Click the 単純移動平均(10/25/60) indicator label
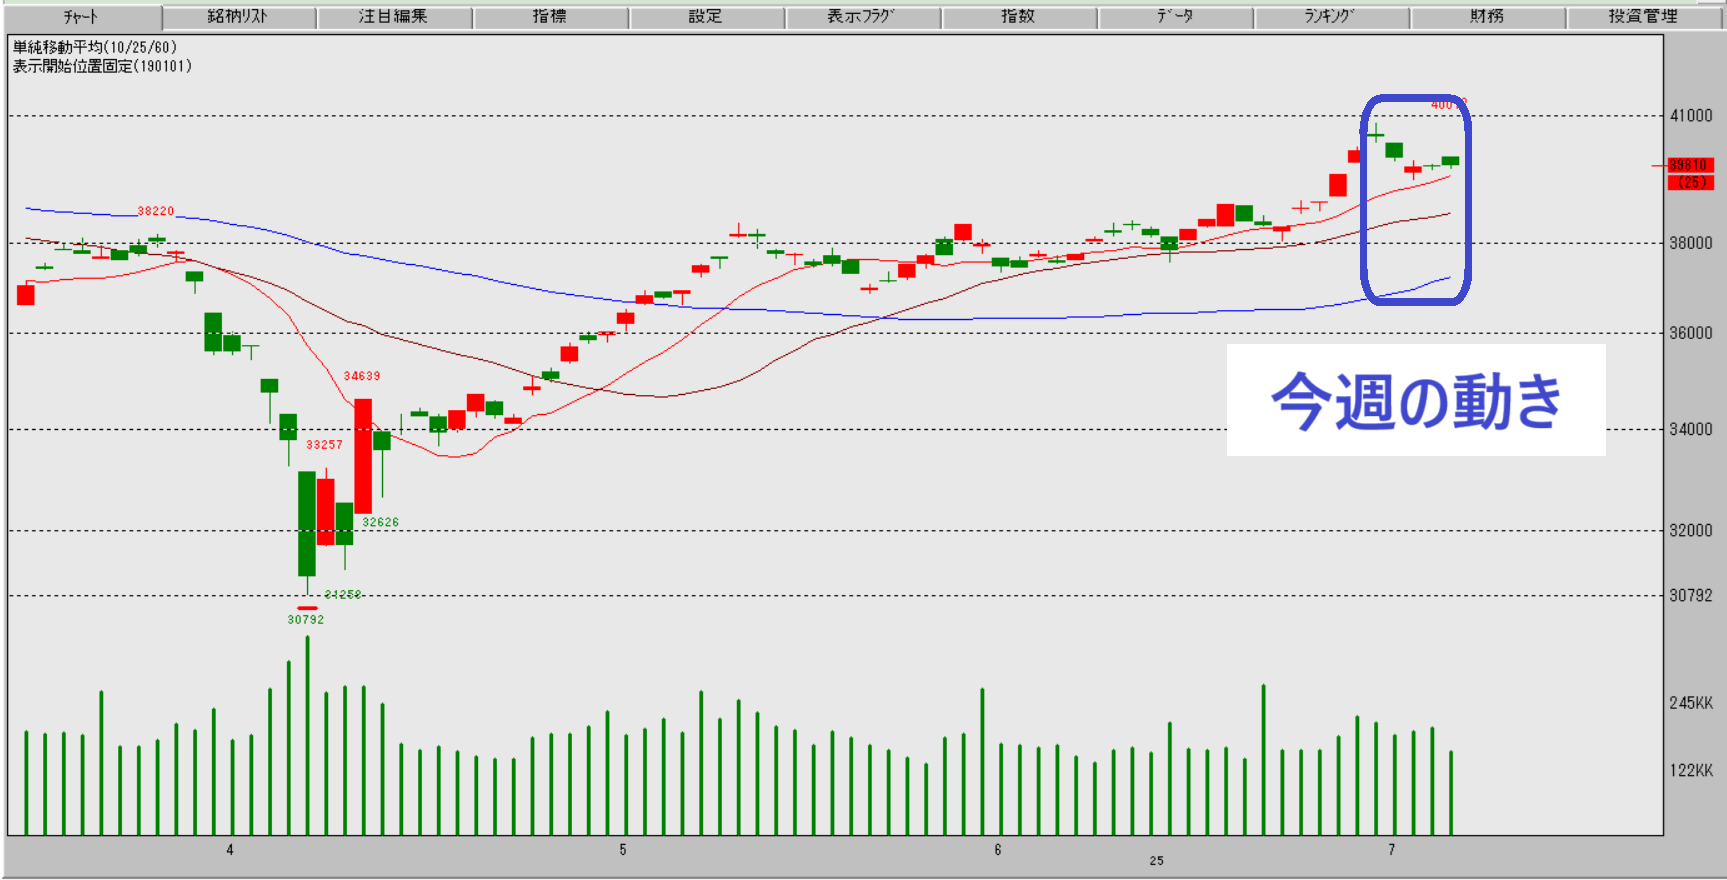 (95, 47)
